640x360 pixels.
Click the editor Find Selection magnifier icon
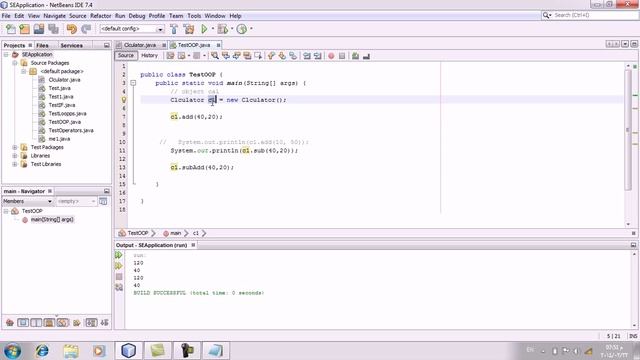(x=215, y=56)
